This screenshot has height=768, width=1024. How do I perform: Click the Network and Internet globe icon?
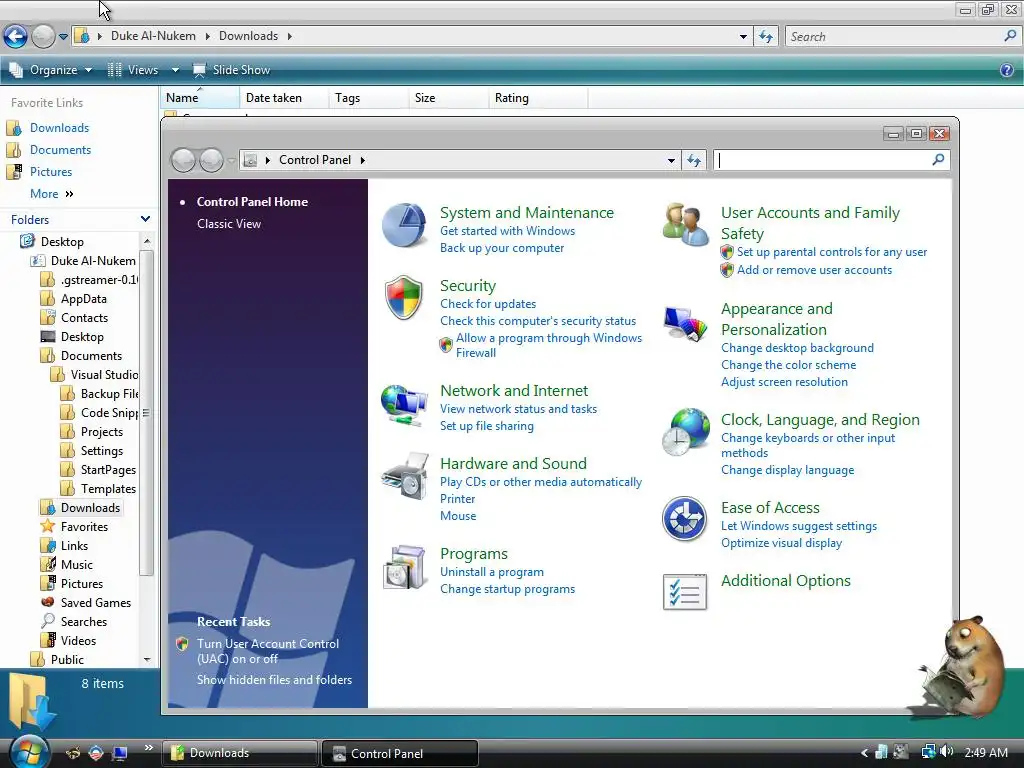pos(404,405)
